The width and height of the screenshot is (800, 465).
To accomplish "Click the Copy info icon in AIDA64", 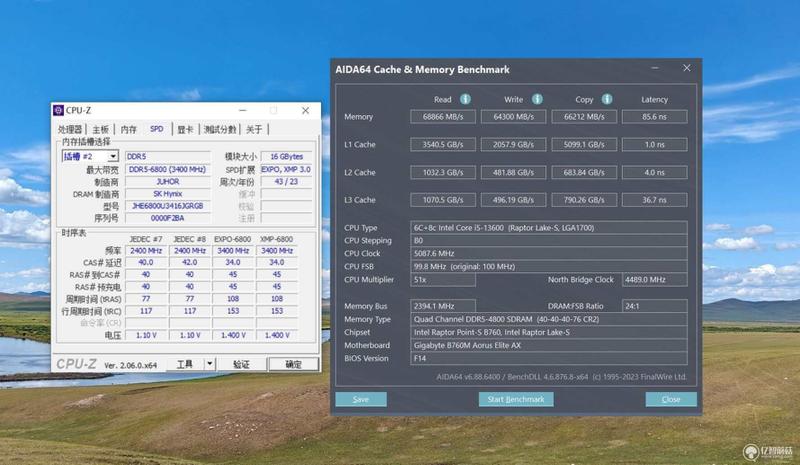I will [x=607, y=99].
